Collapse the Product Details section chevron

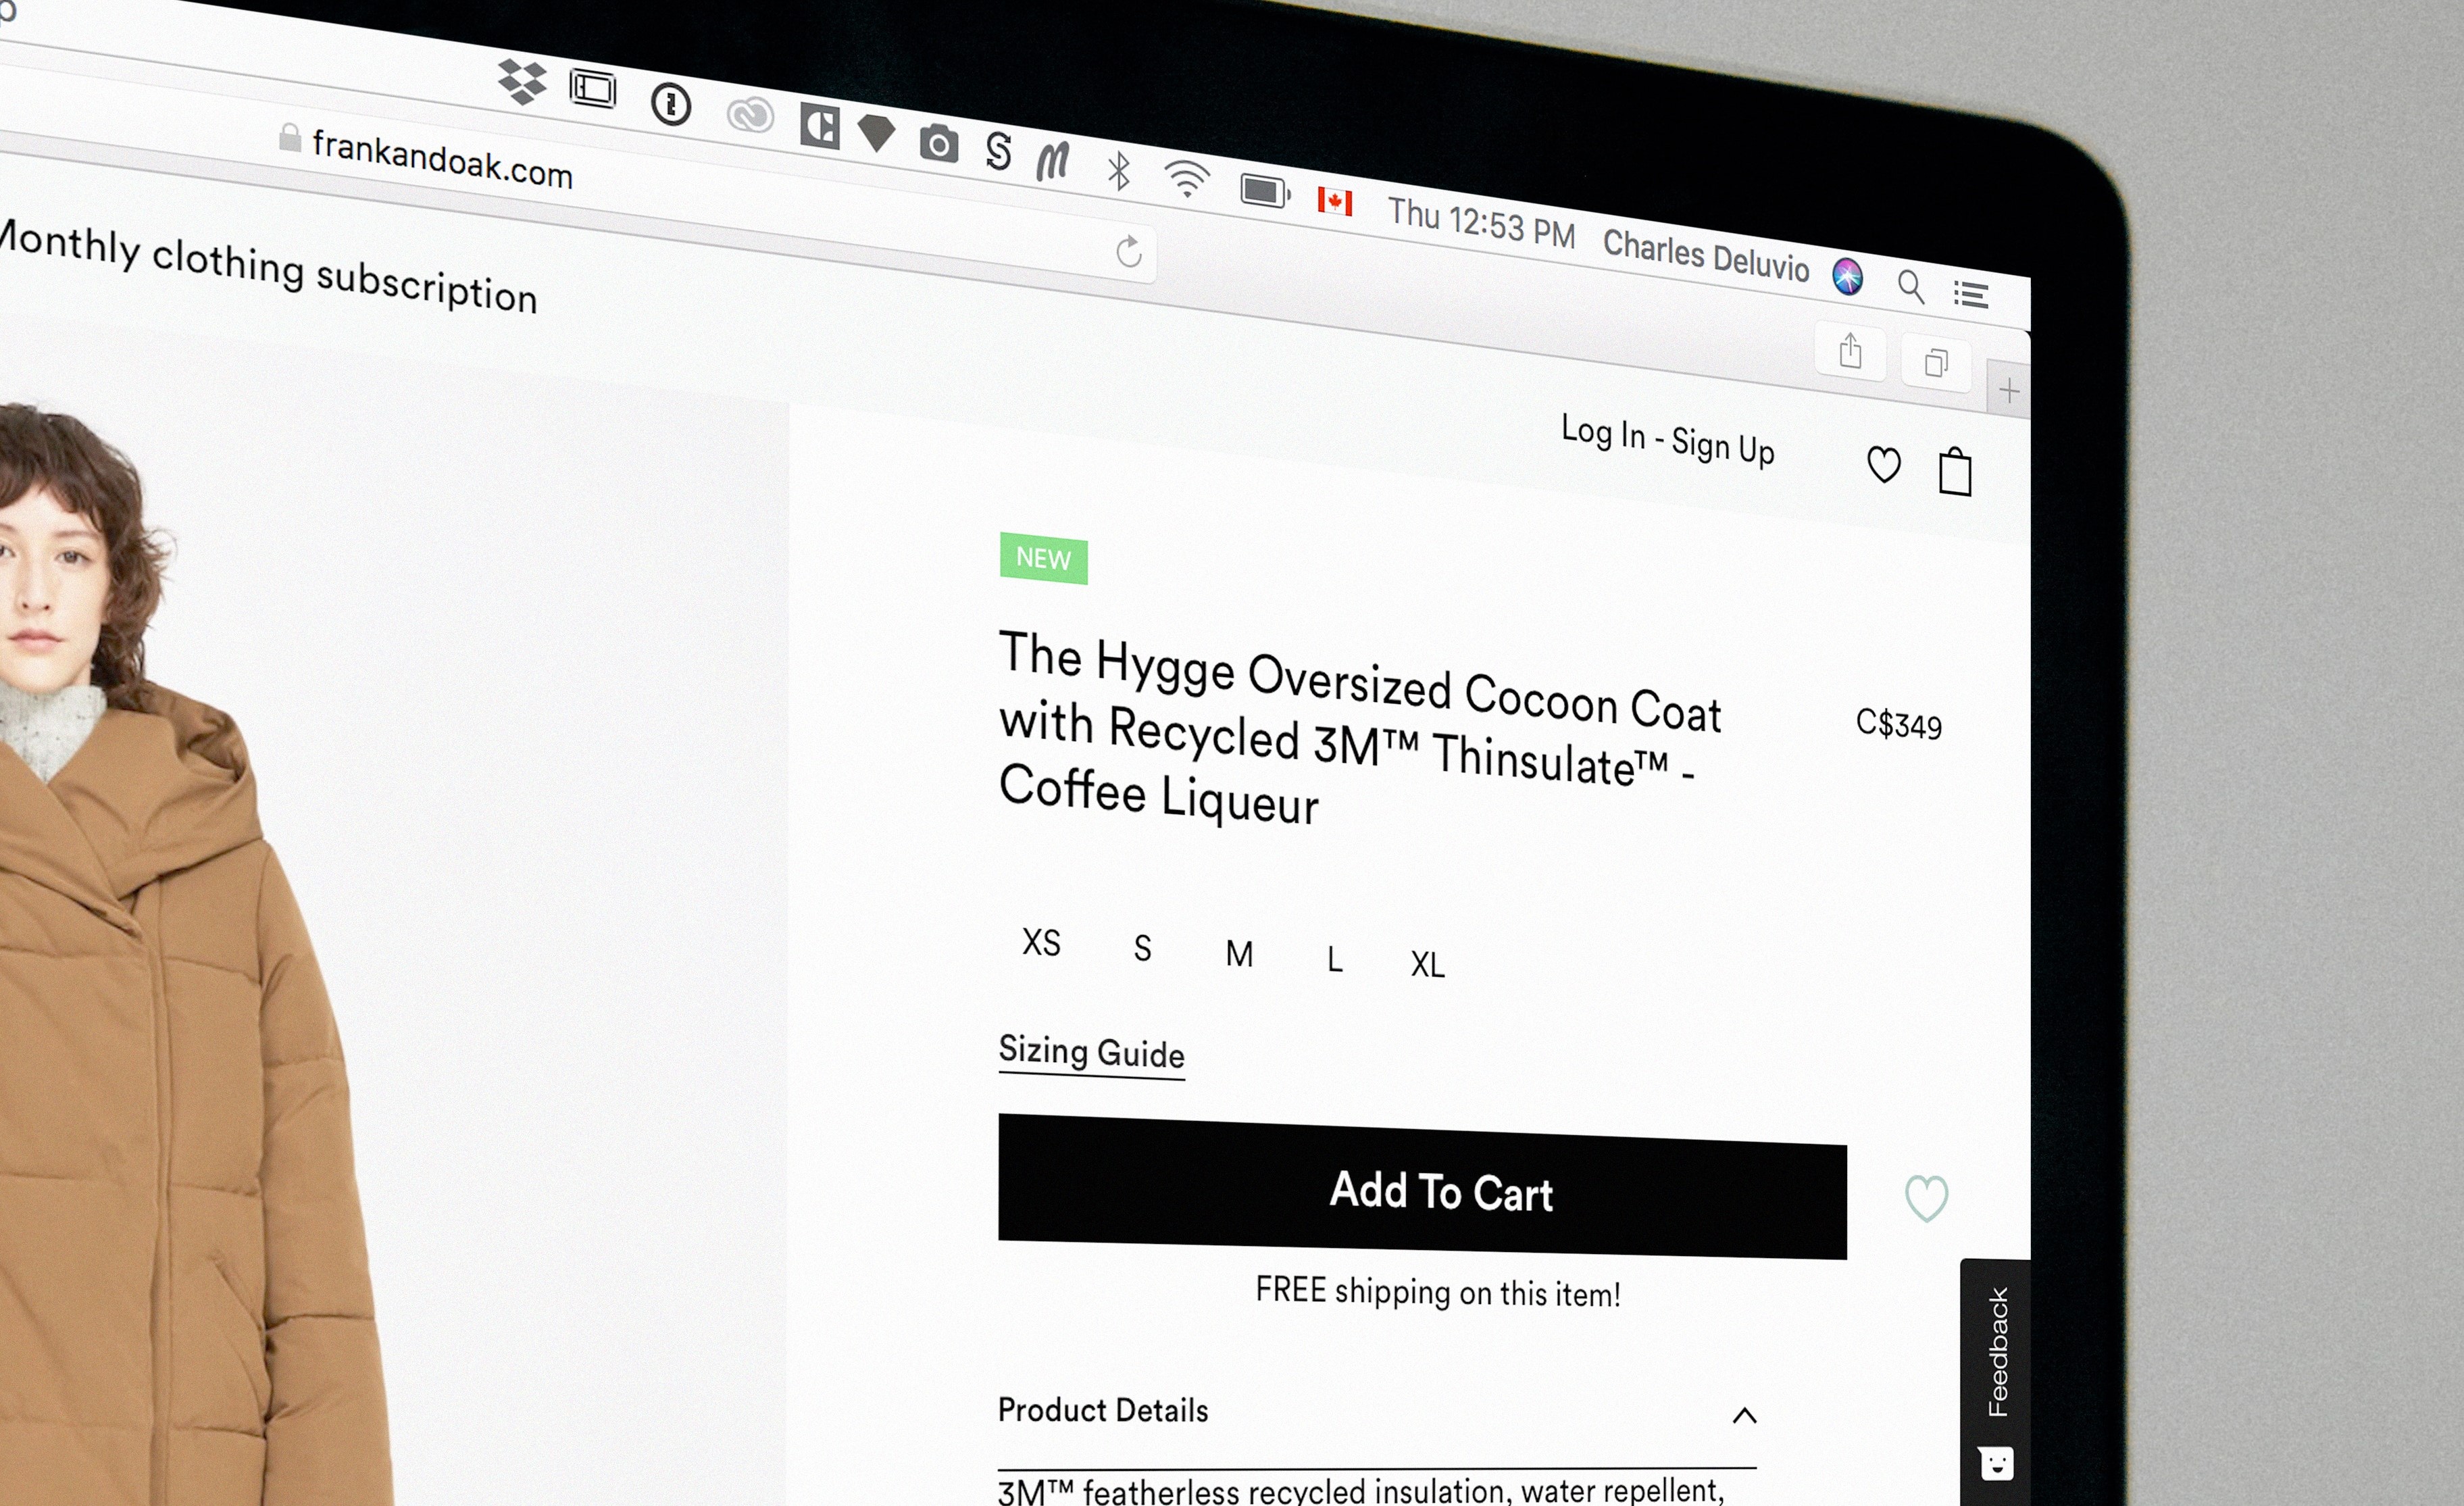pos(1744,1415)
